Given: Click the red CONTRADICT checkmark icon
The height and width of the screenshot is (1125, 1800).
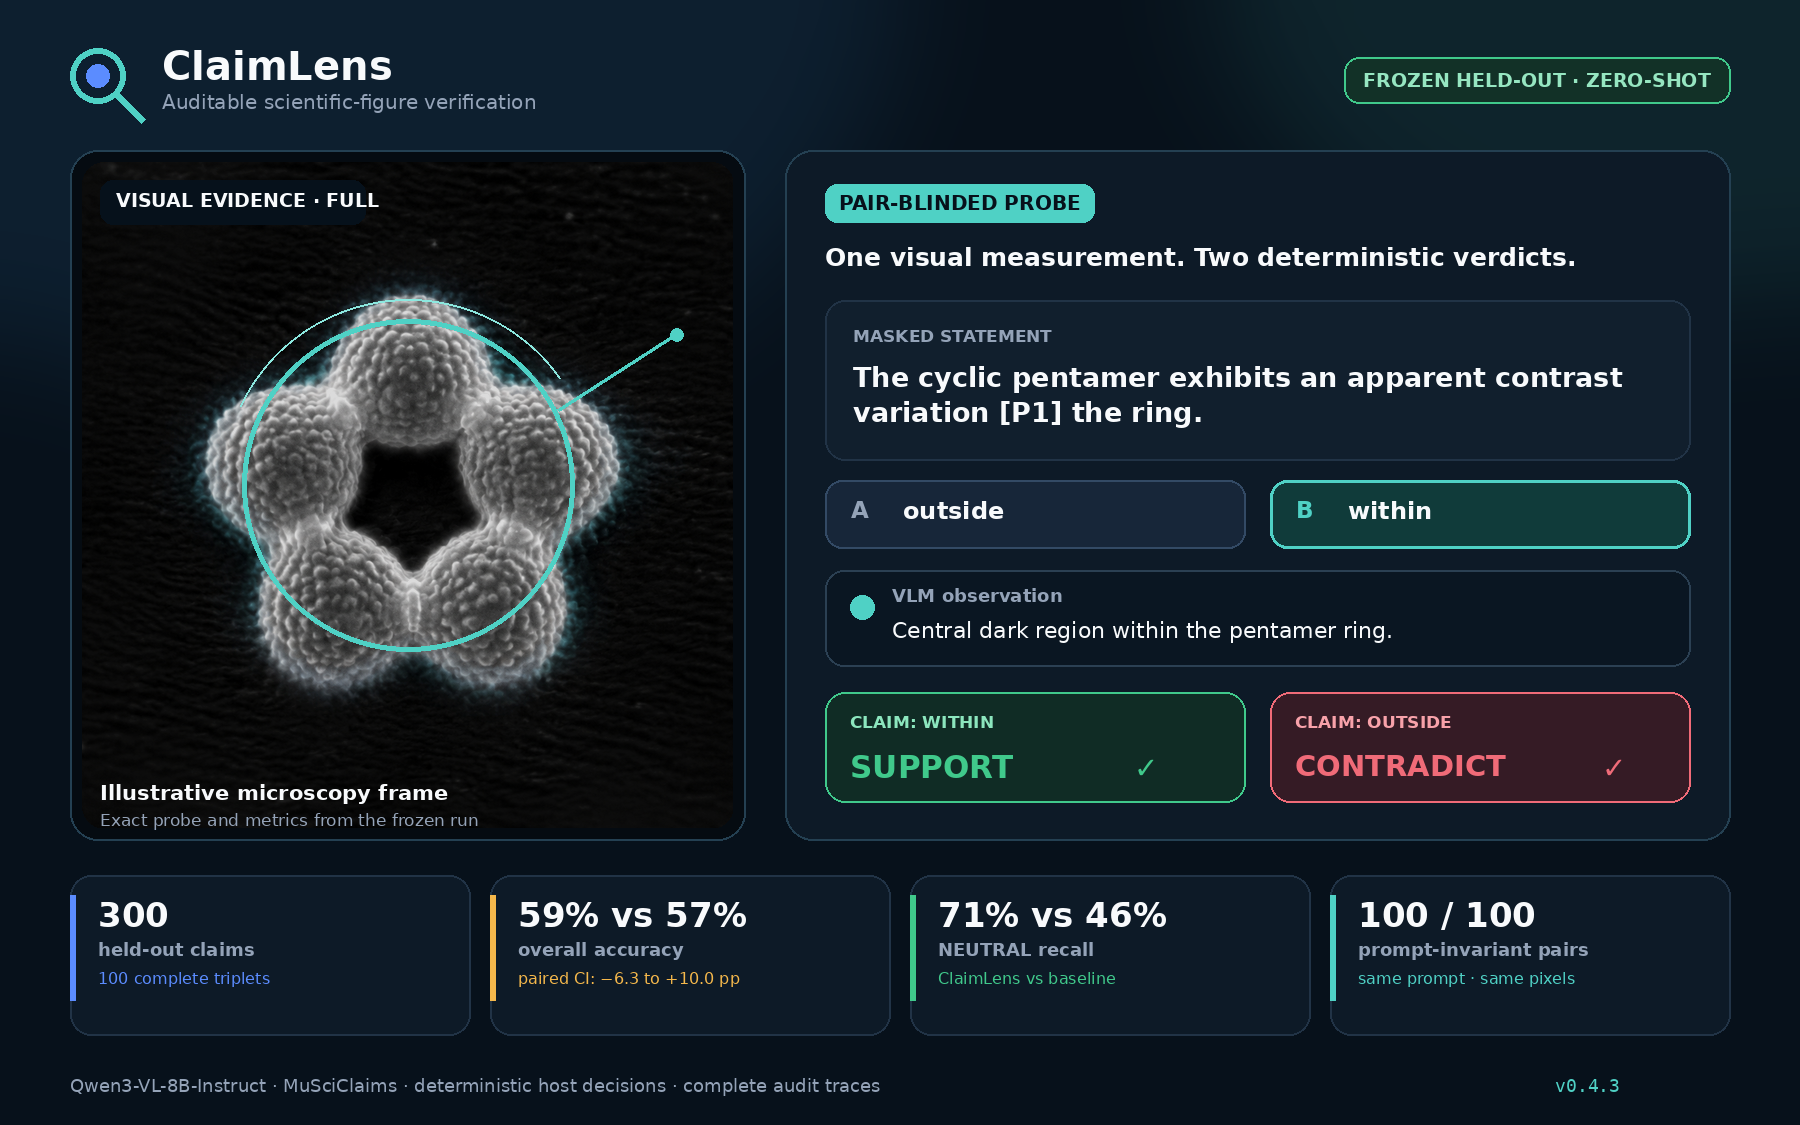Looking at the screenshot, I should tap(1613, 767).
